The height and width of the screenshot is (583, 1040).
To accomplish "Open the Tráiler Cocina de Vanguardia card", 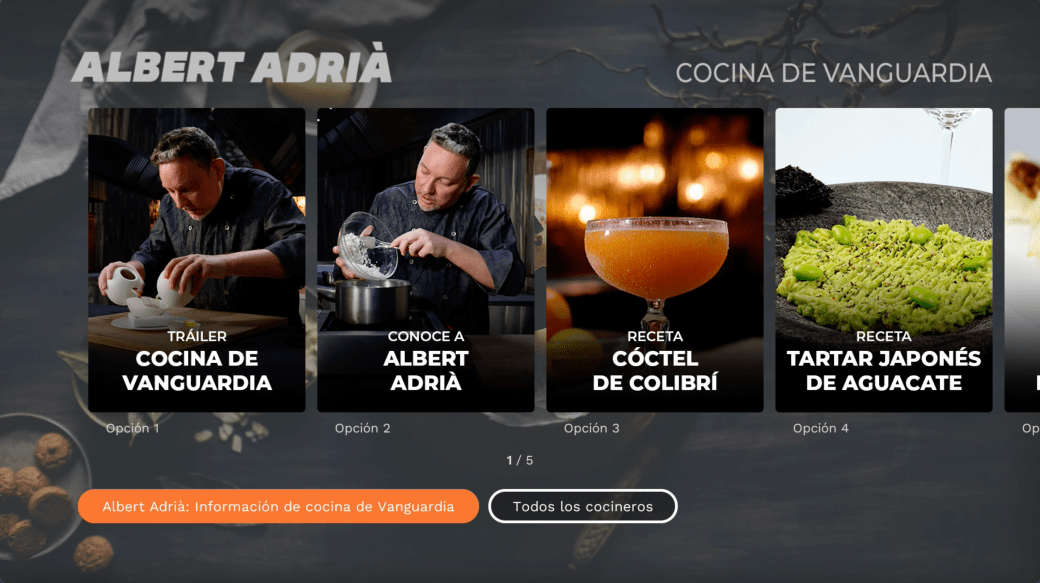I will click(x=197, y=260).
